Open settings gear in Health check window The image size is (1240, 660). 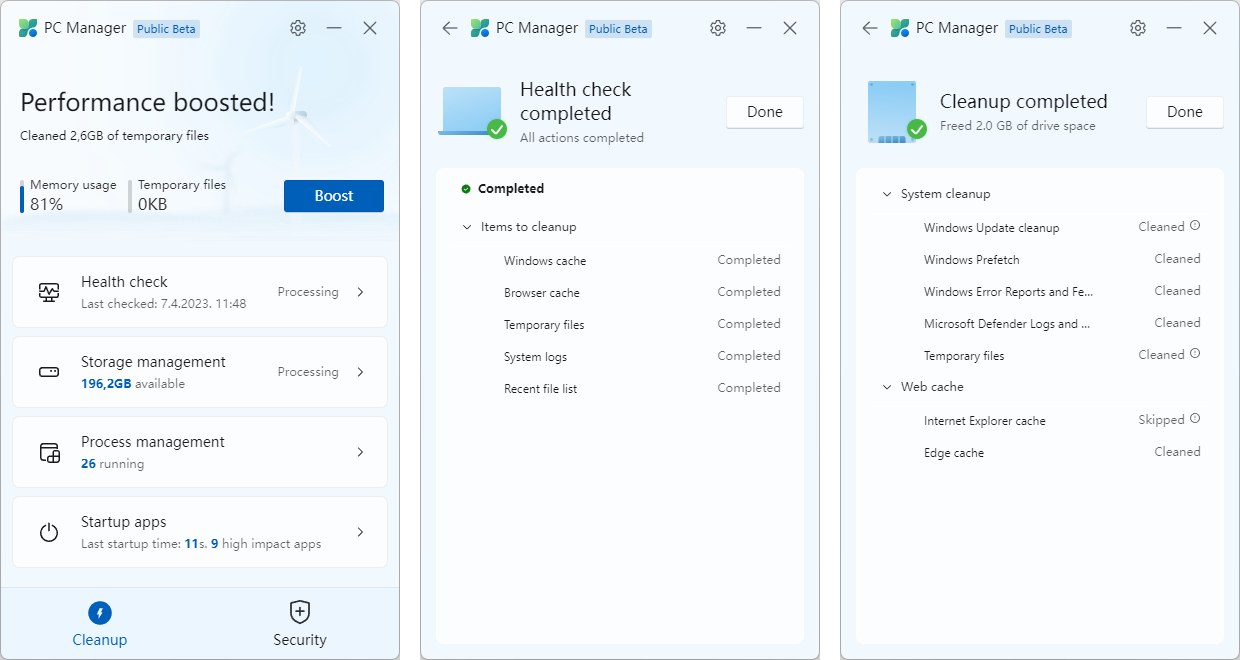[718, 28]
